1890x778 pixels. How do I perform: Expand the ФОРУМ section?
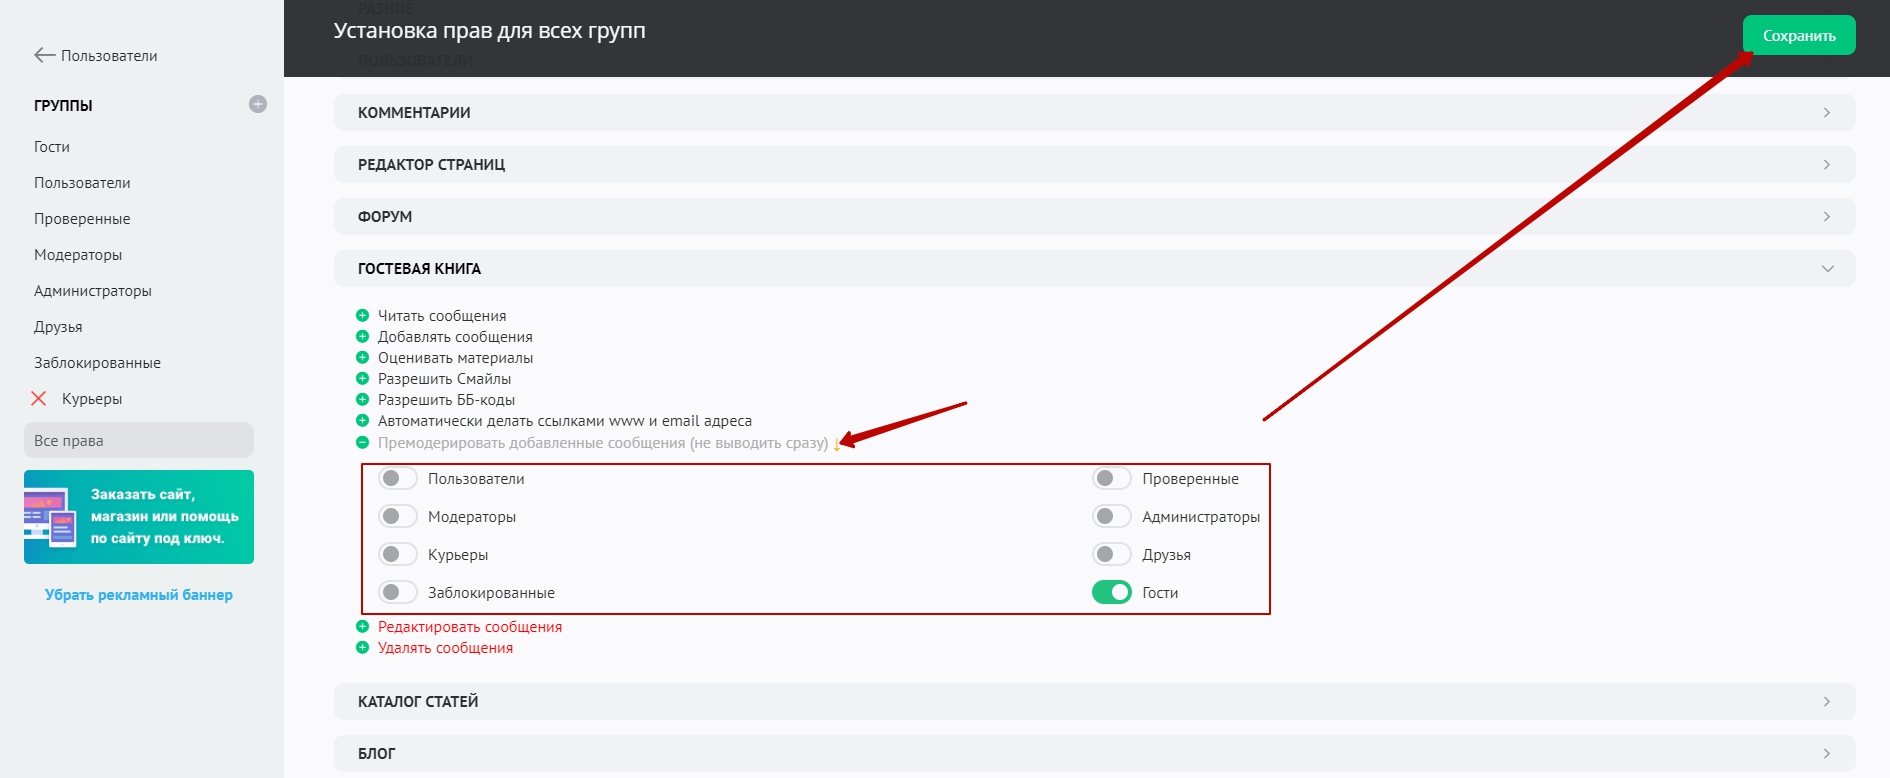point(1094,217)
